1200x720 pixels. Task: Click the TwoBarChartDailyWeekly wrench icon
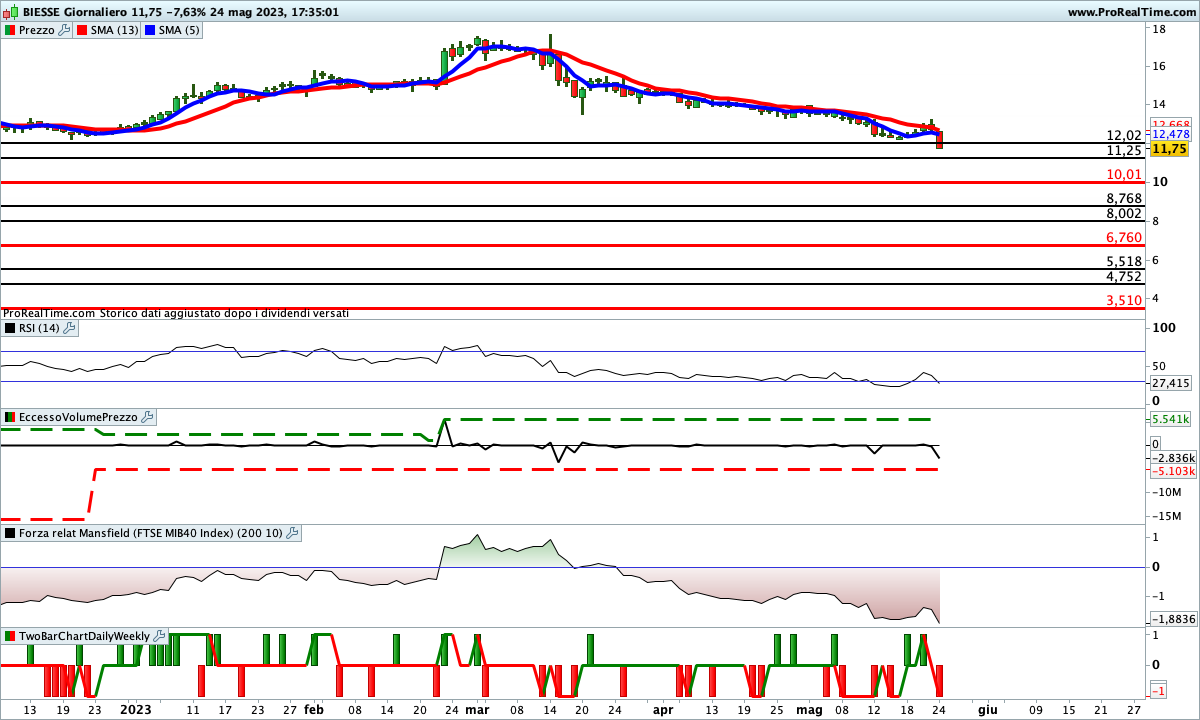[x=160, y=636]
